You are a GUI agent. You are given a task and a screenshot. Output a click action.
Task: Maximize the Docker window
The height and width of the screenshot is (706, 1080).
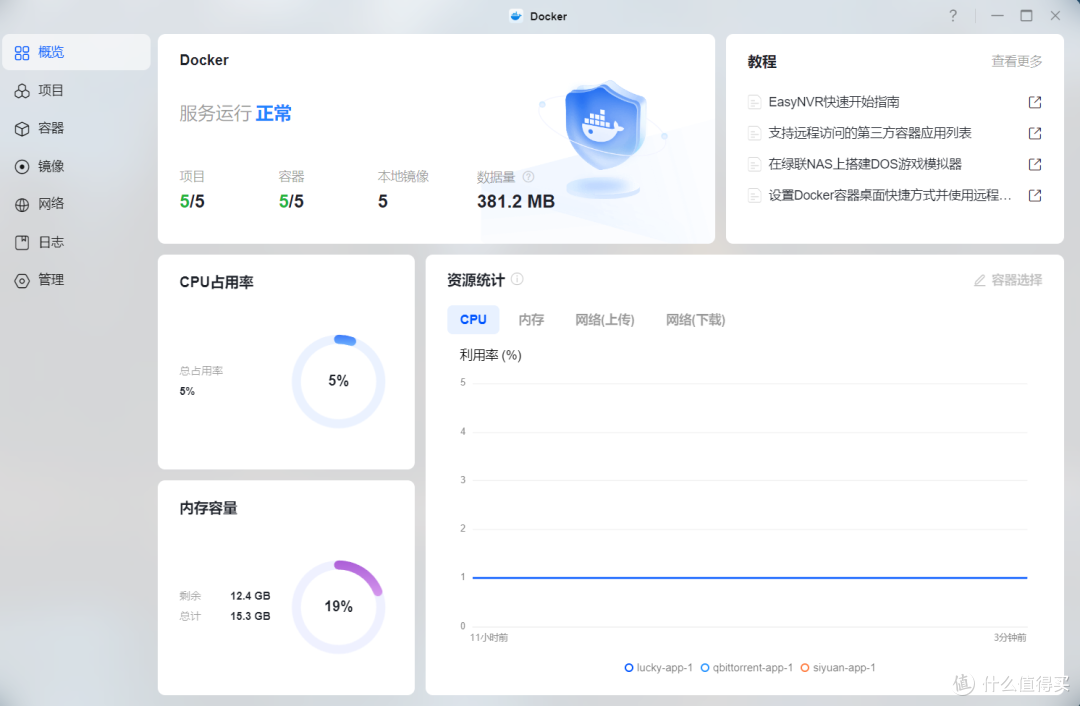click(x=1026, y=16)
